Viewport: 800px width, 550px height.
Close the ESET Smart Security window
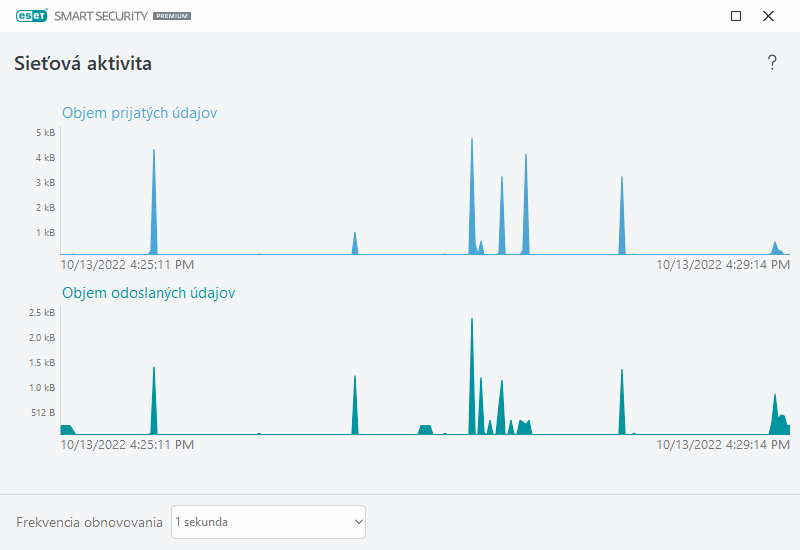[768, 16]
